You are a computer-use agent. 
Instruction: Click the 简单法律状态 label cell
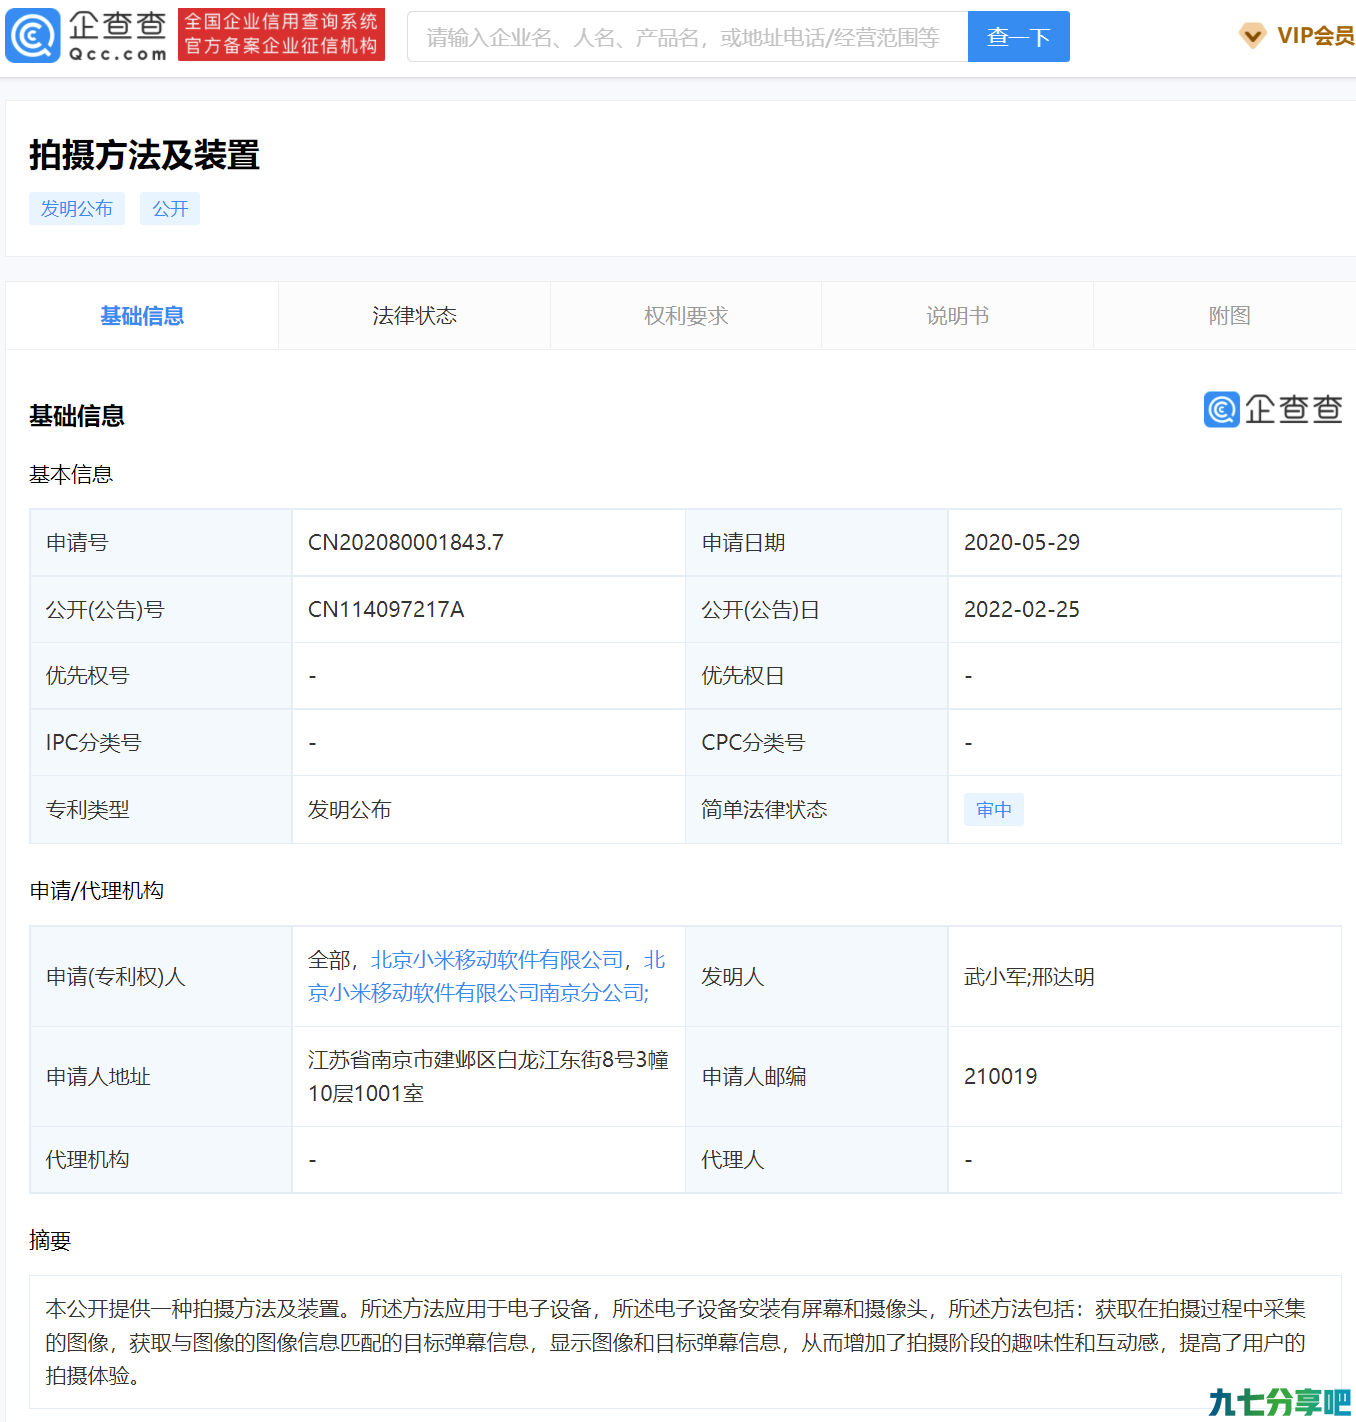[816, 810]
